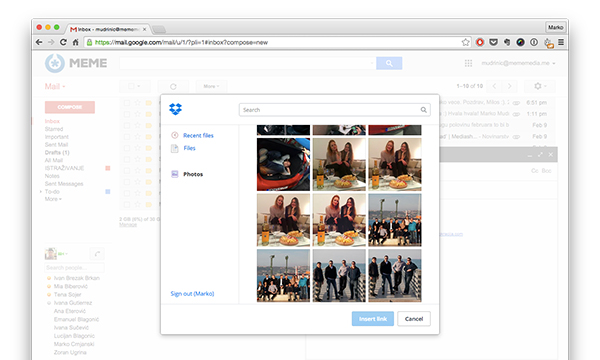Open the Starred label in the Gmail sidebar

click(54, 129)
